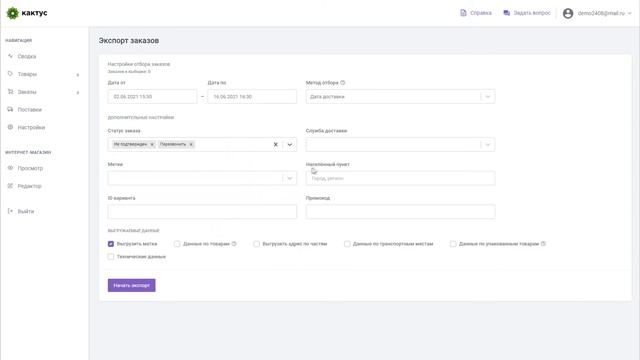
Task: Tick Выгрузить адрес по частям checkbox
Action: click(256, 244)
